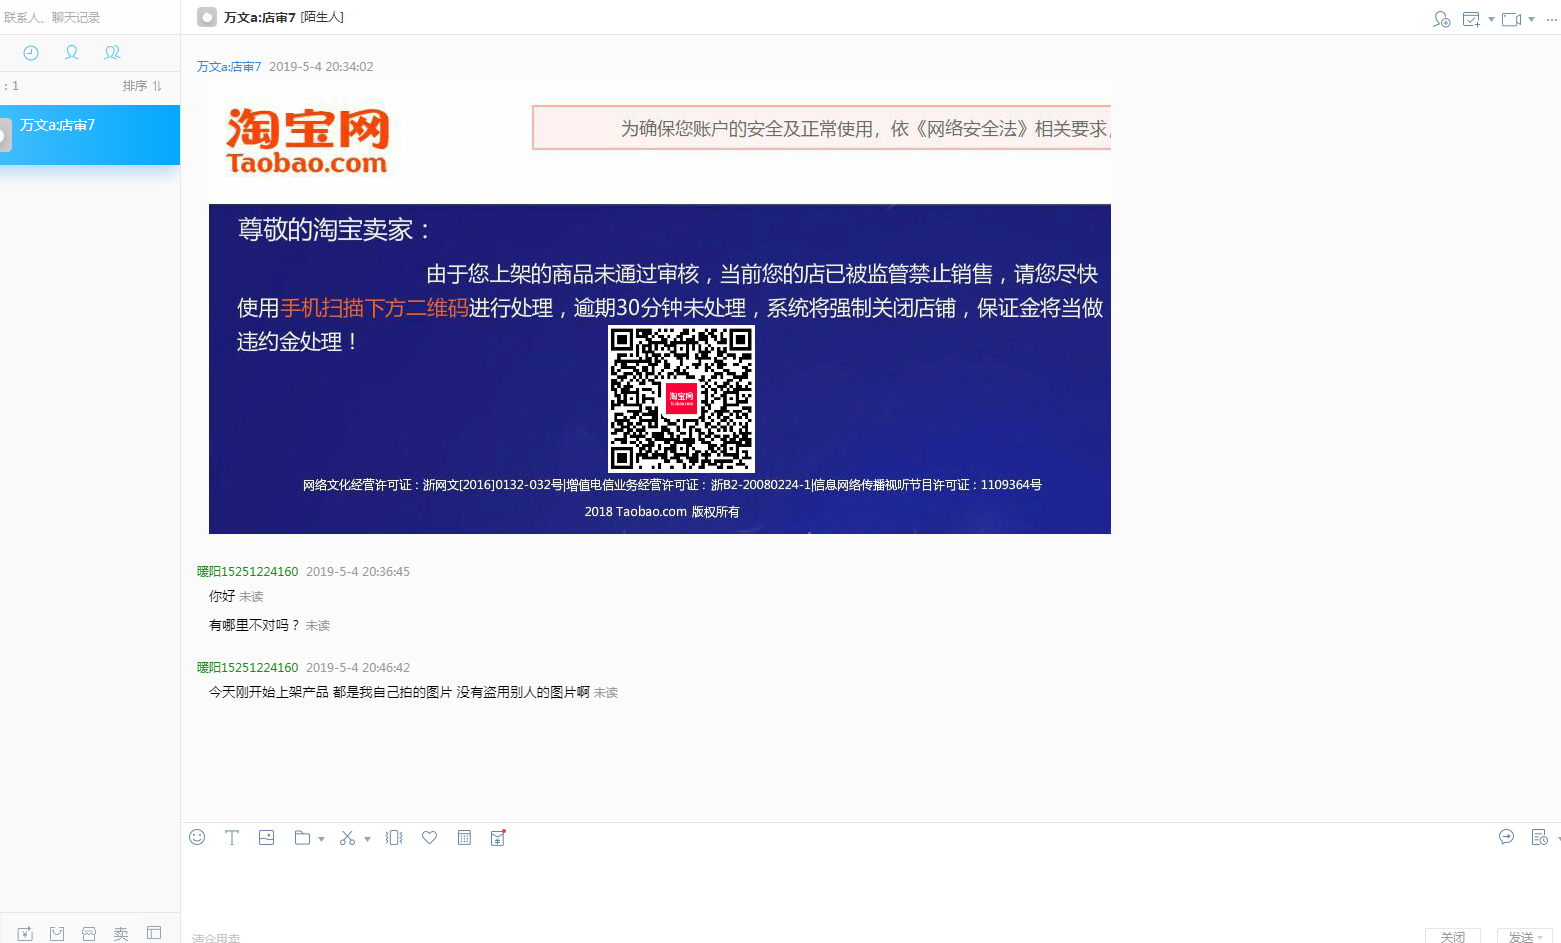Send a window shake nudge
This screenshot has height=943, width=1561.
394,838
